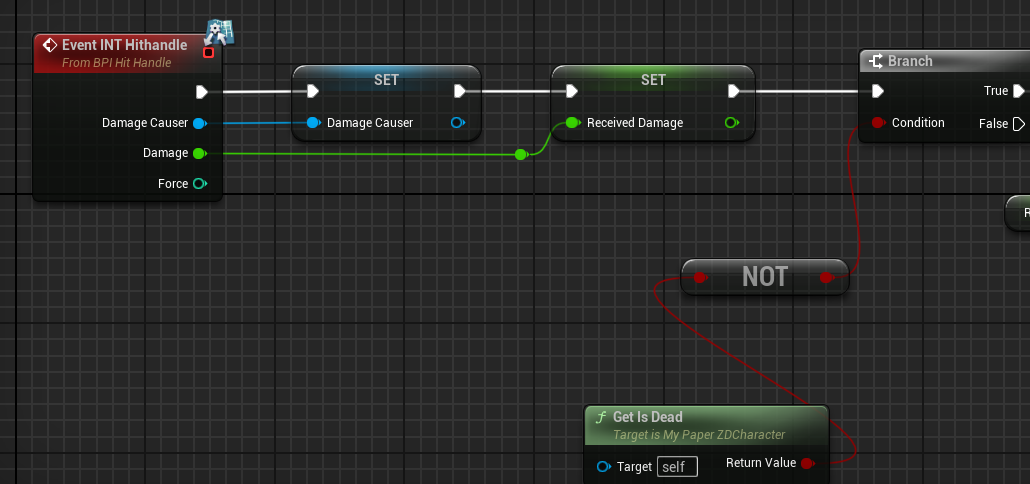Select the Branch node title
Image resolution: width=1030 pixels, height=484 pixels.
pos(910,61)
